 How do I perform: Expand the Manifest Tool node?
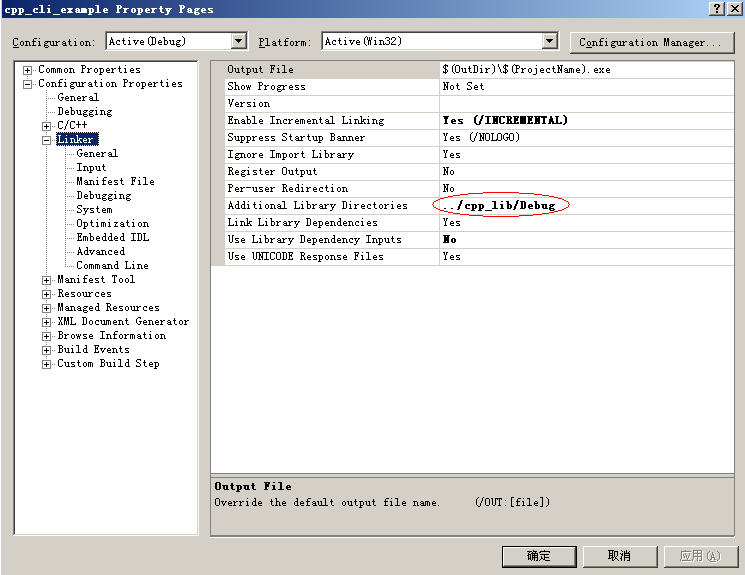tap(47, 280)
